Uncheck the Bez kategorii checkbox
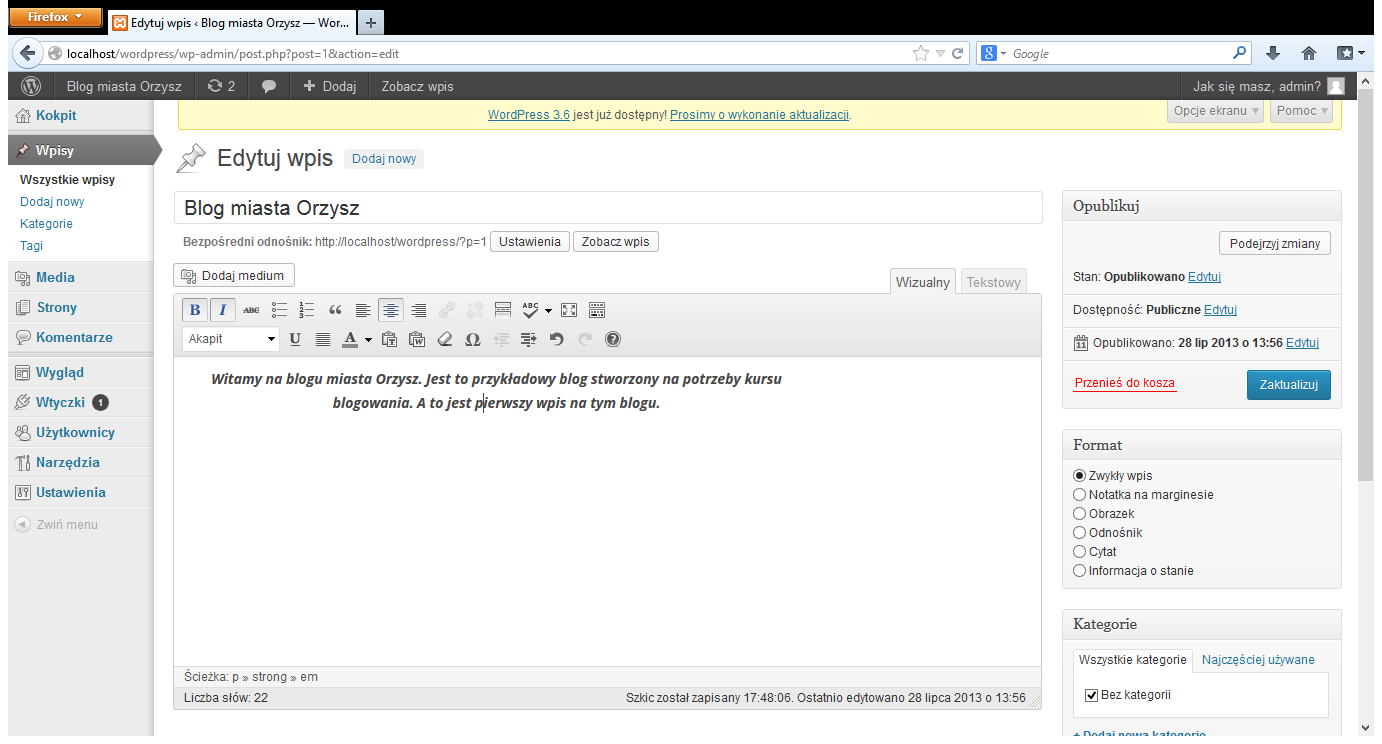The height and width of the screenshot is (744, 1382). 1091,695
